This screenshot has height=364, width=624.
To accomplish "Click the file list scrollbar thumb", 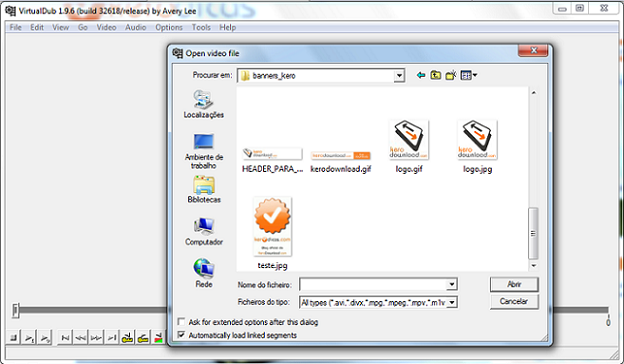I will coord(533,233).
